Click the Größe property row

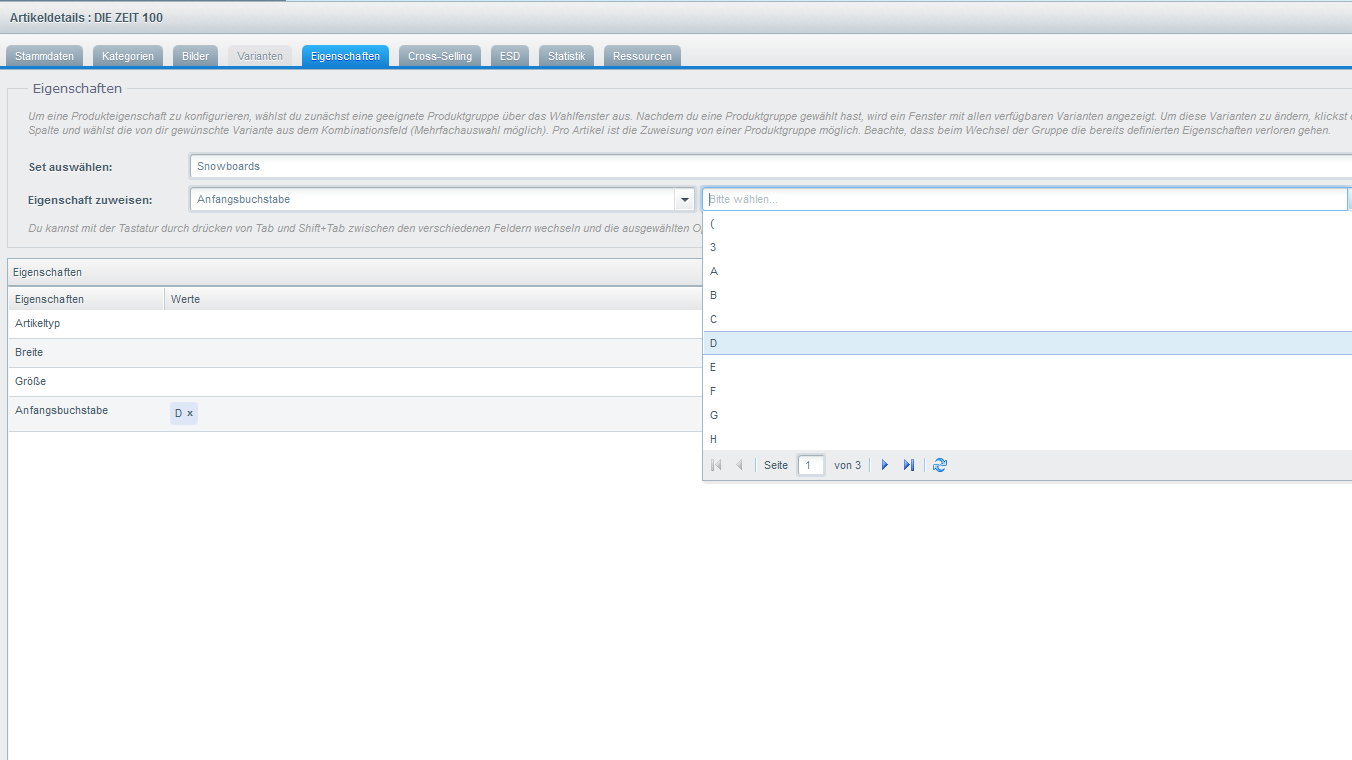click(355, 382)
